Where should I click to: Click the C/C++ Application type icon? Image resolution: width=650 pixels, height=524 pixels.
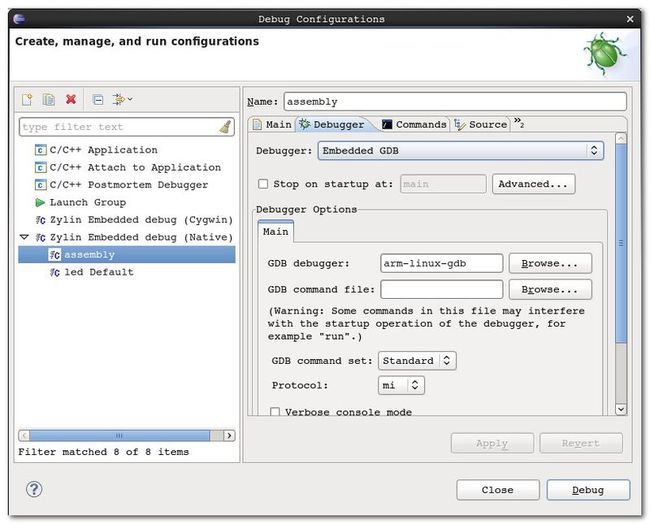click(40, 150)
